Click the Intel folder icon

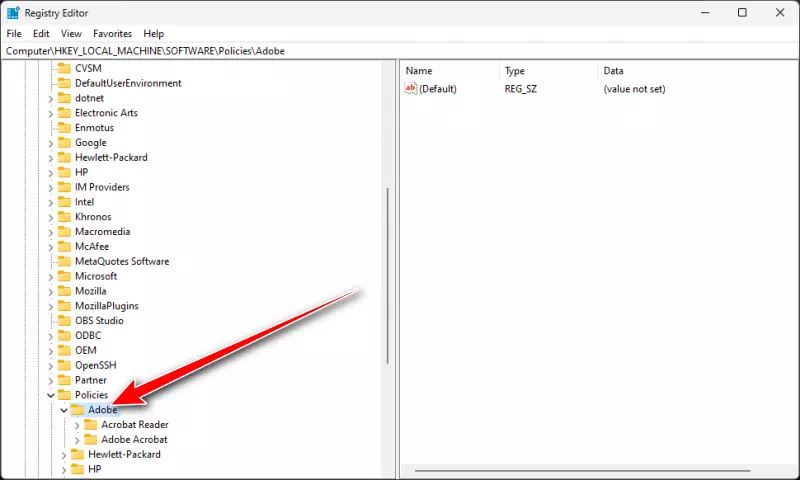(64, 202)
